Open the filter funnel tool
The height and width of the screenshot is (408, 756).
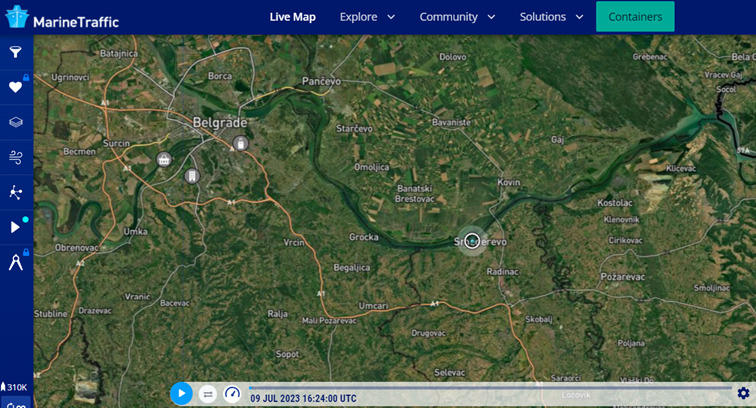(x=15, y=52)
